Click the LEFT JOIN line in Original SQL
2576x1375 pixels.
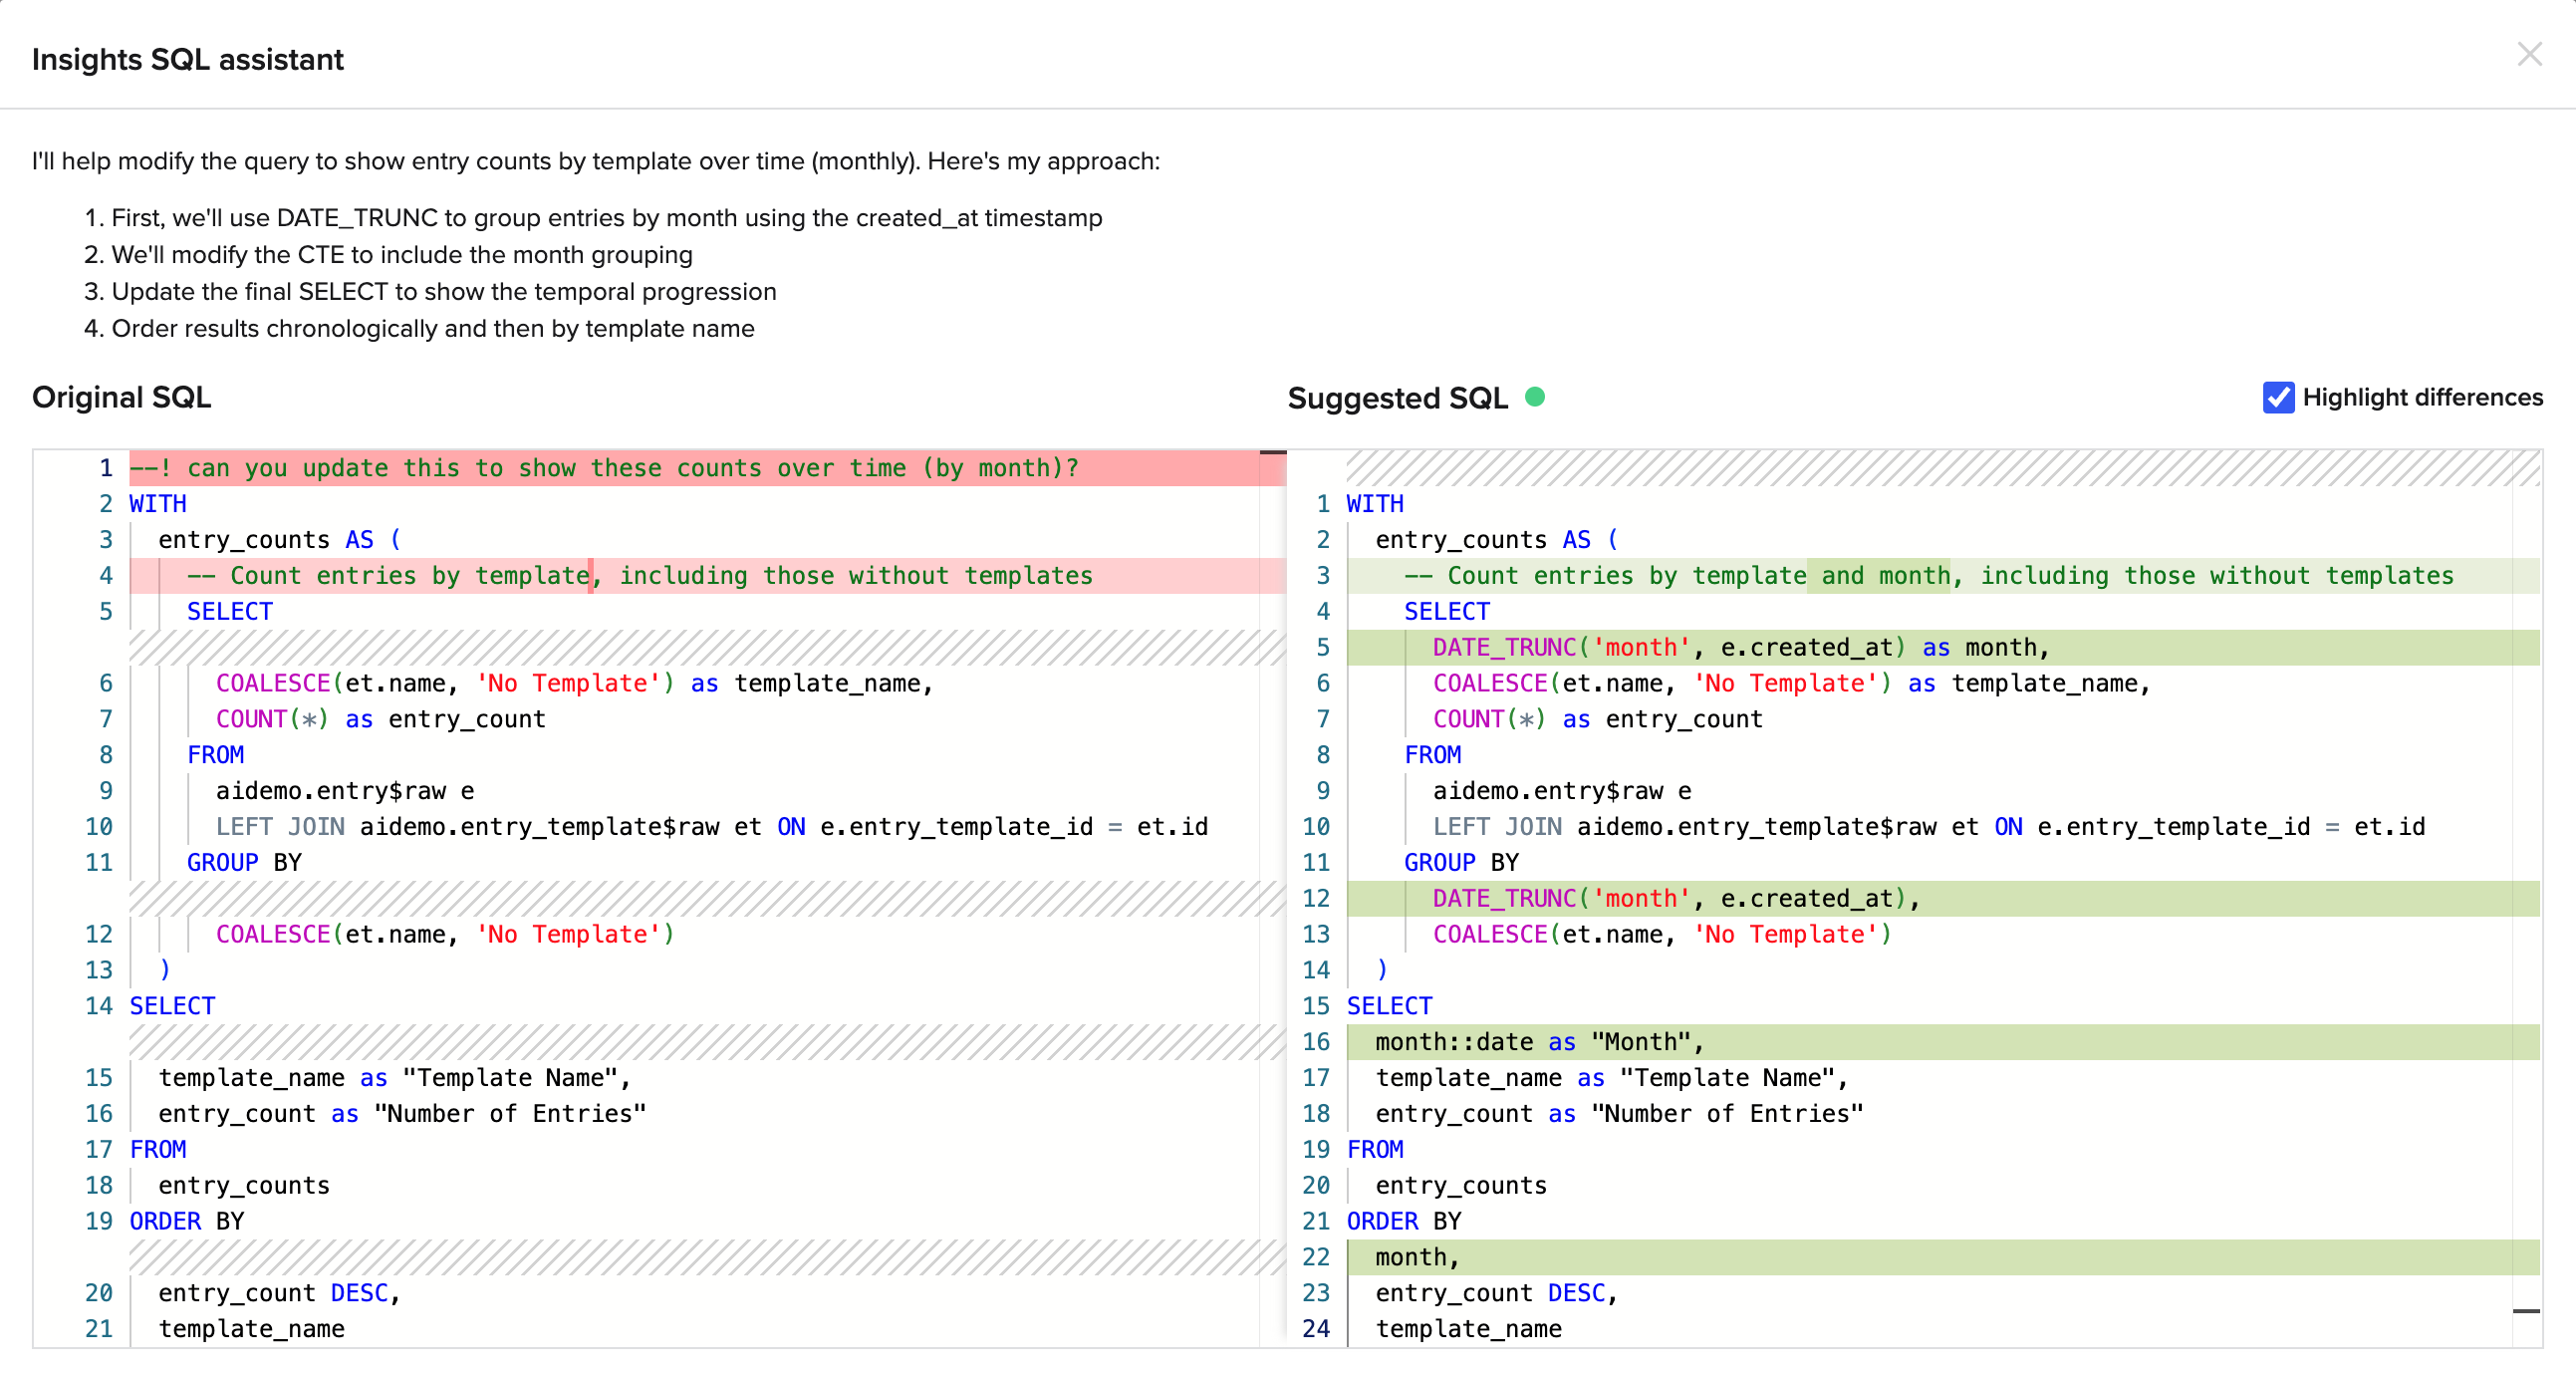[711, 826]
